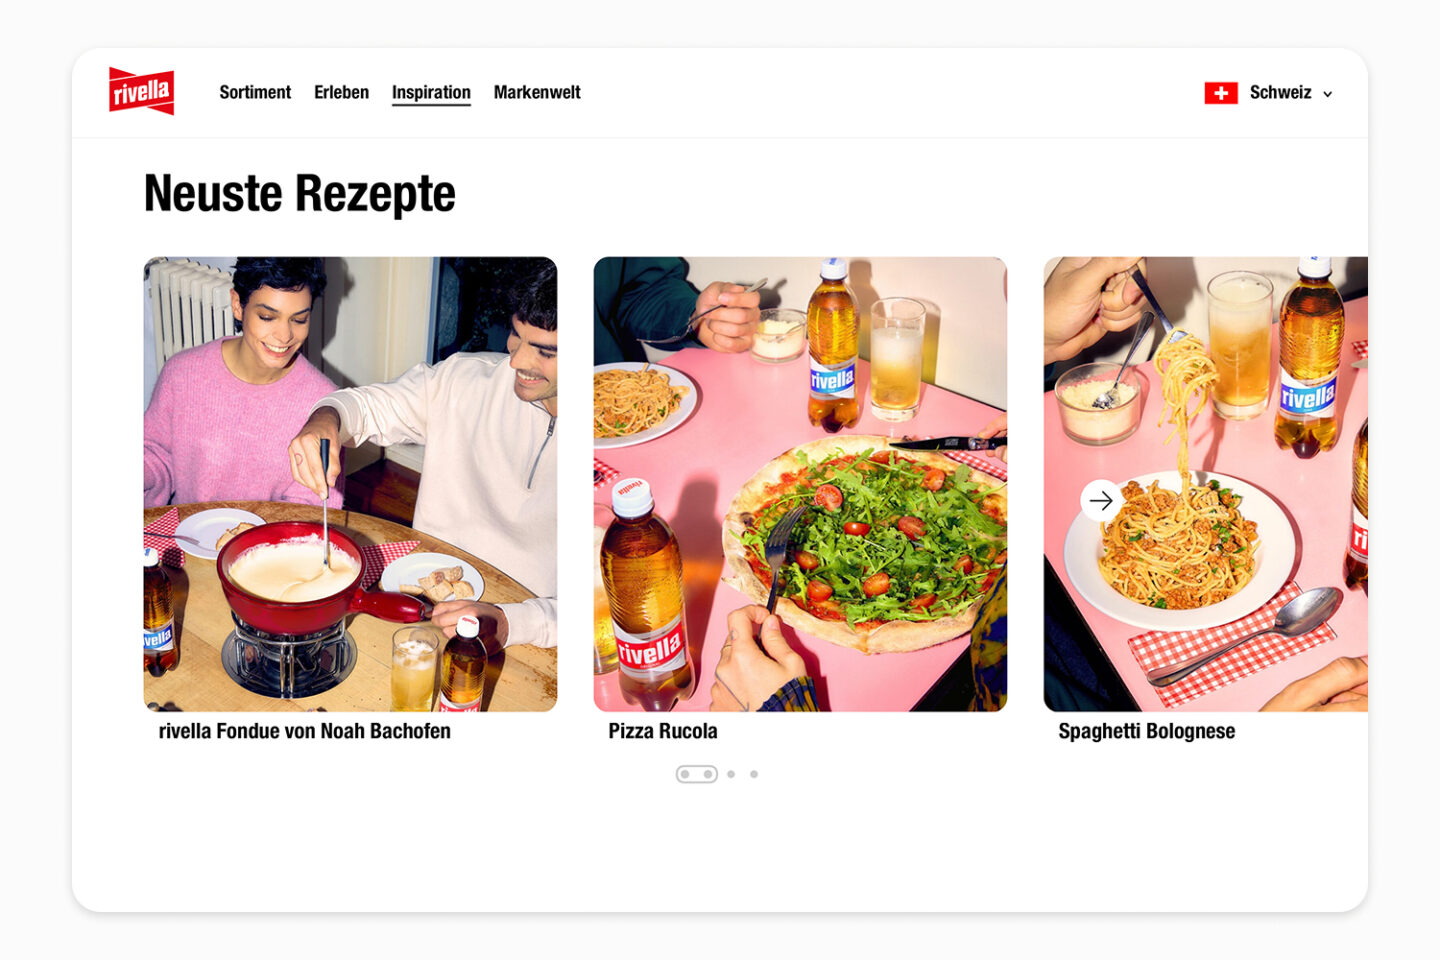Screen dimensions: 1440x960
Task: Click the Swiss flag icon
Action: click(1221, 93)
